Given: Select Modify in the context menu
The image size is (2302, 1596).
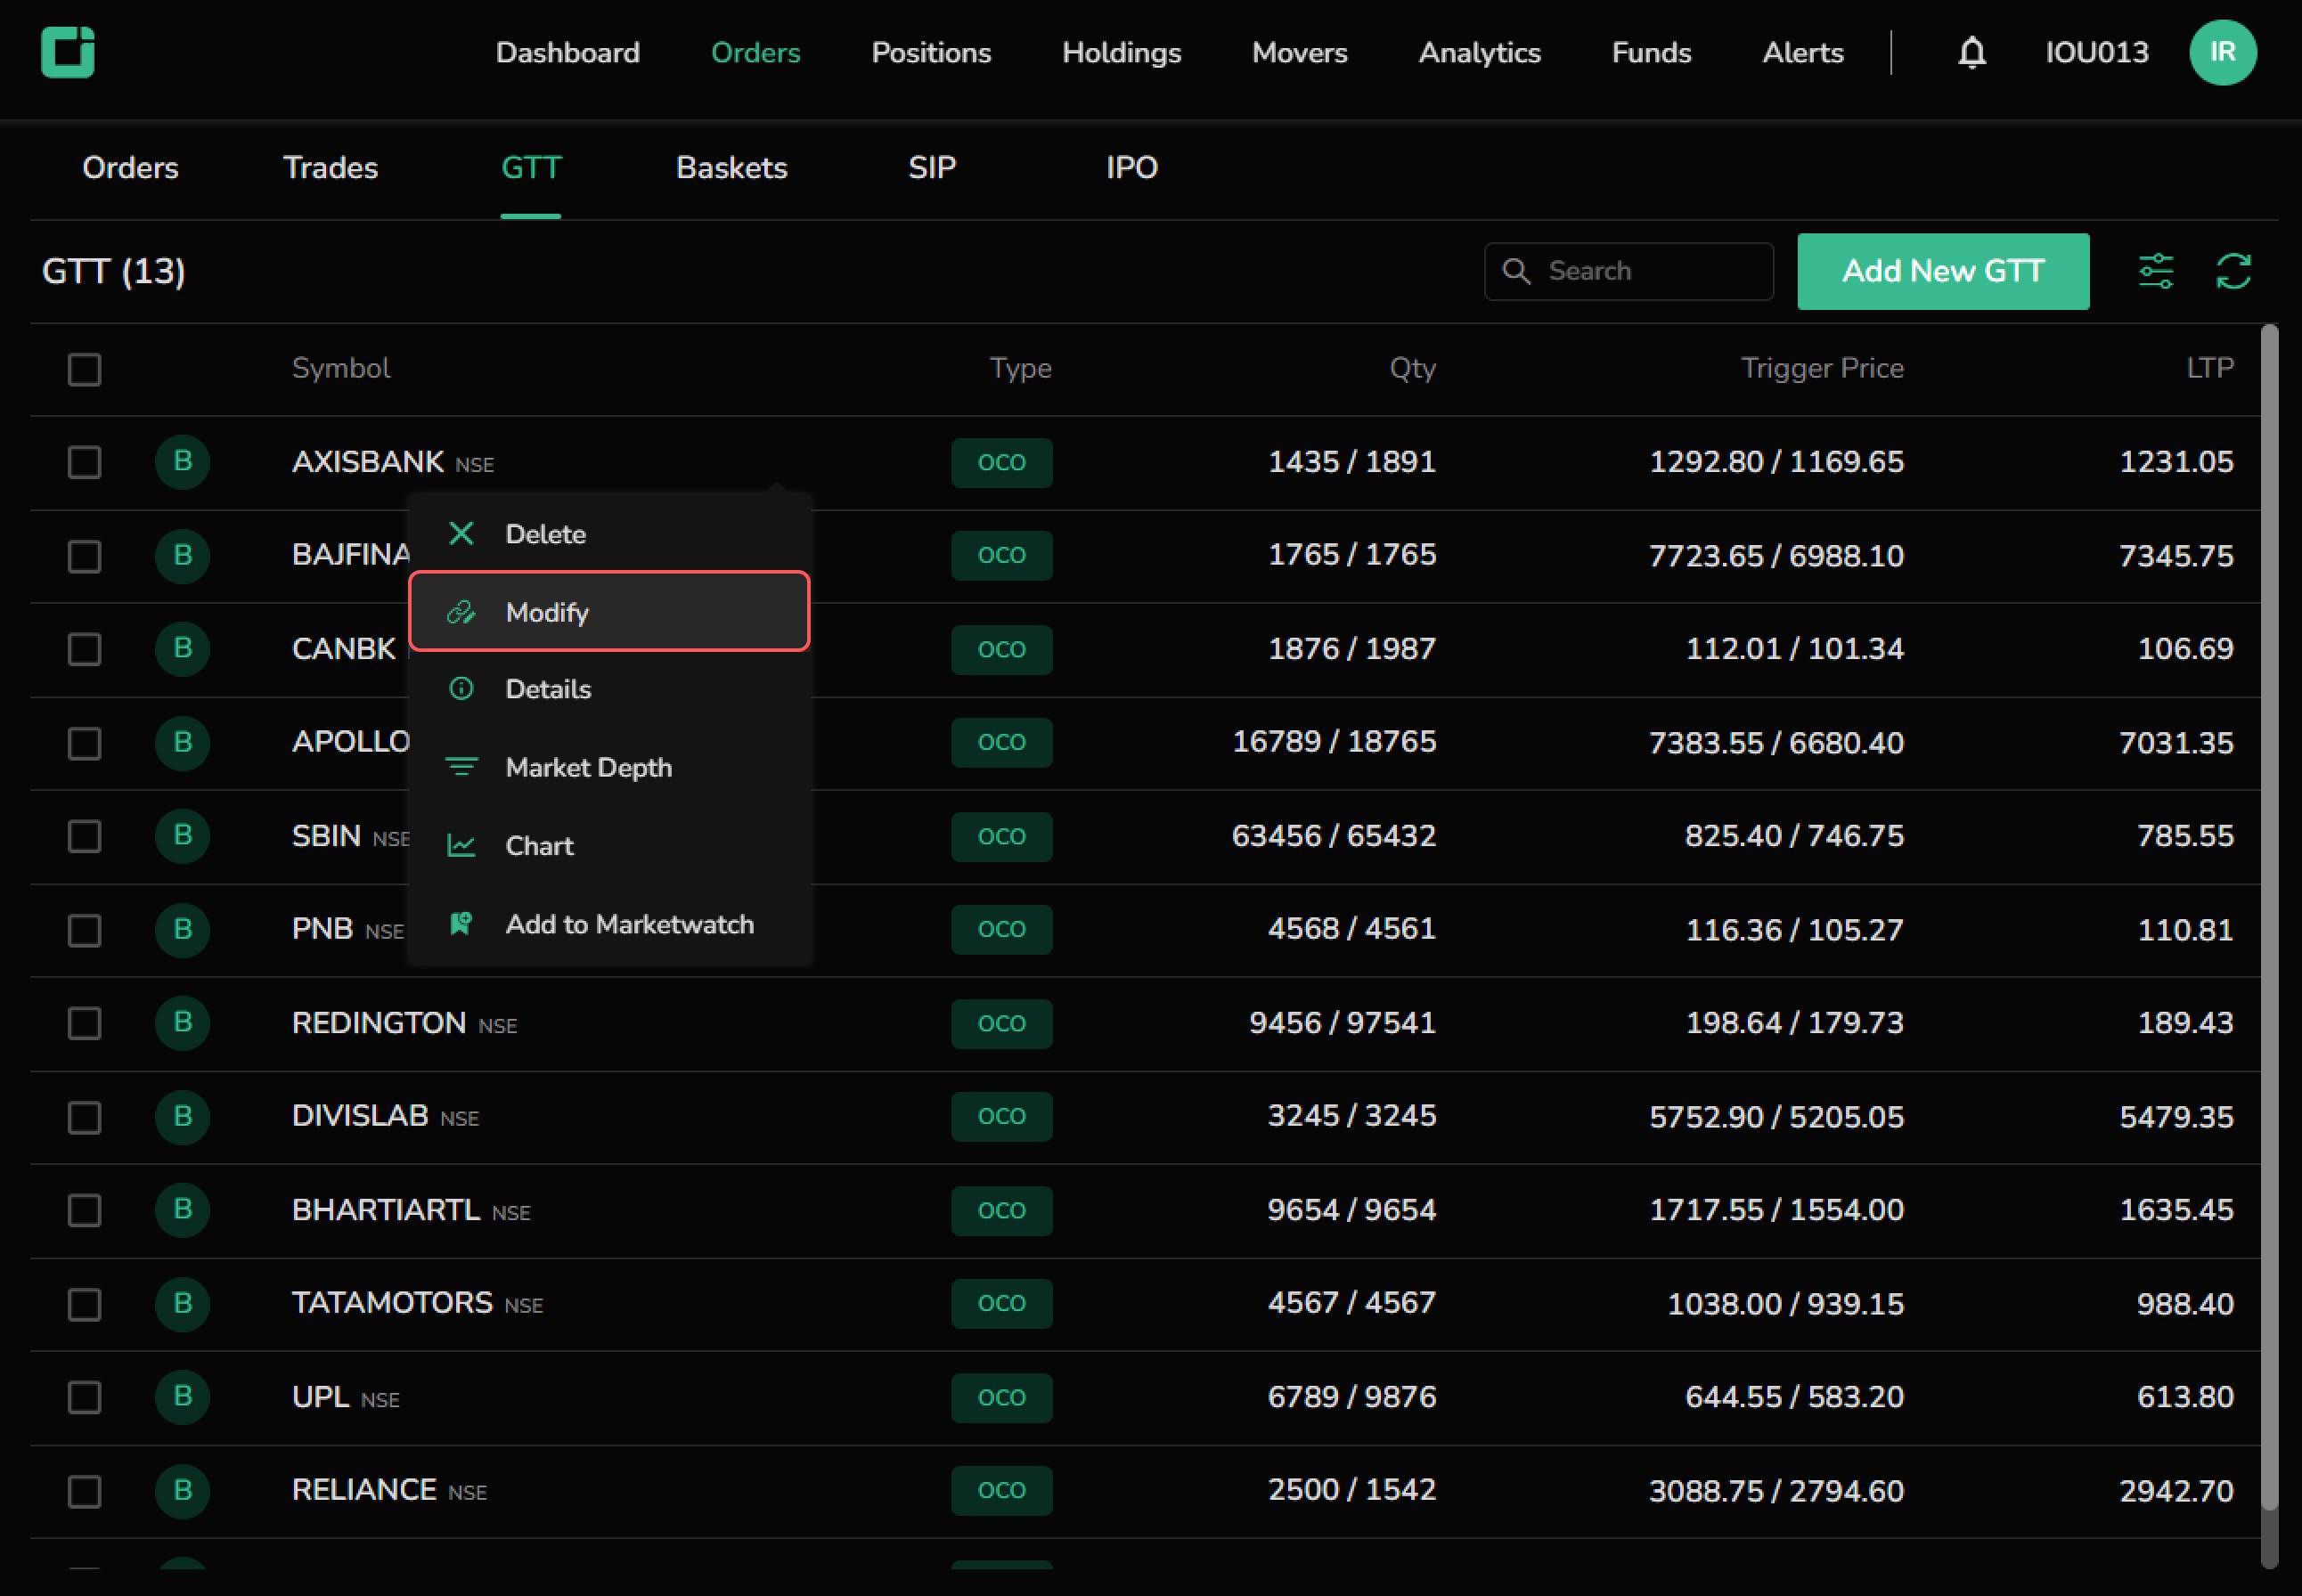Looking at the screenshot, I should tap(609, 611).
